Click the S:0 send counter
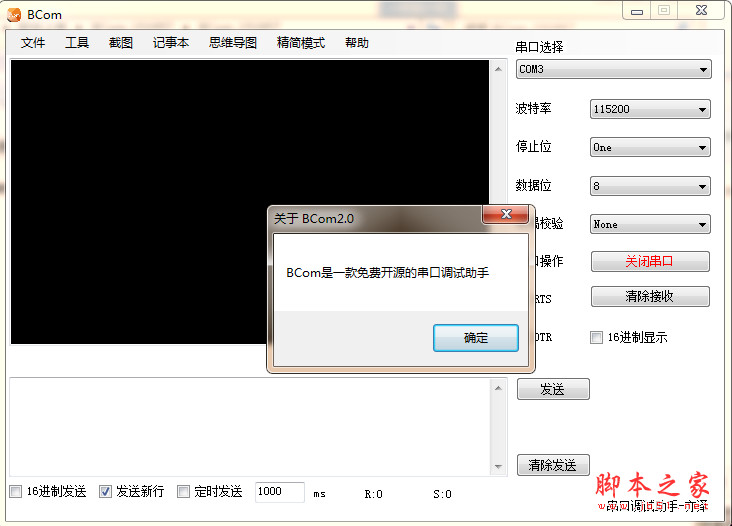 [442, 494]
